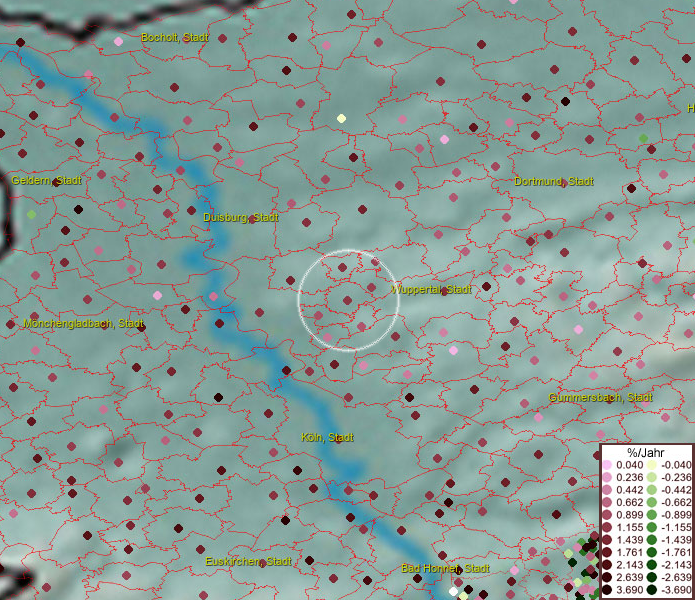Click the 0.040 pink legend swatch
The height and width of the screenshot is (600, 695).
pos(607,465)
